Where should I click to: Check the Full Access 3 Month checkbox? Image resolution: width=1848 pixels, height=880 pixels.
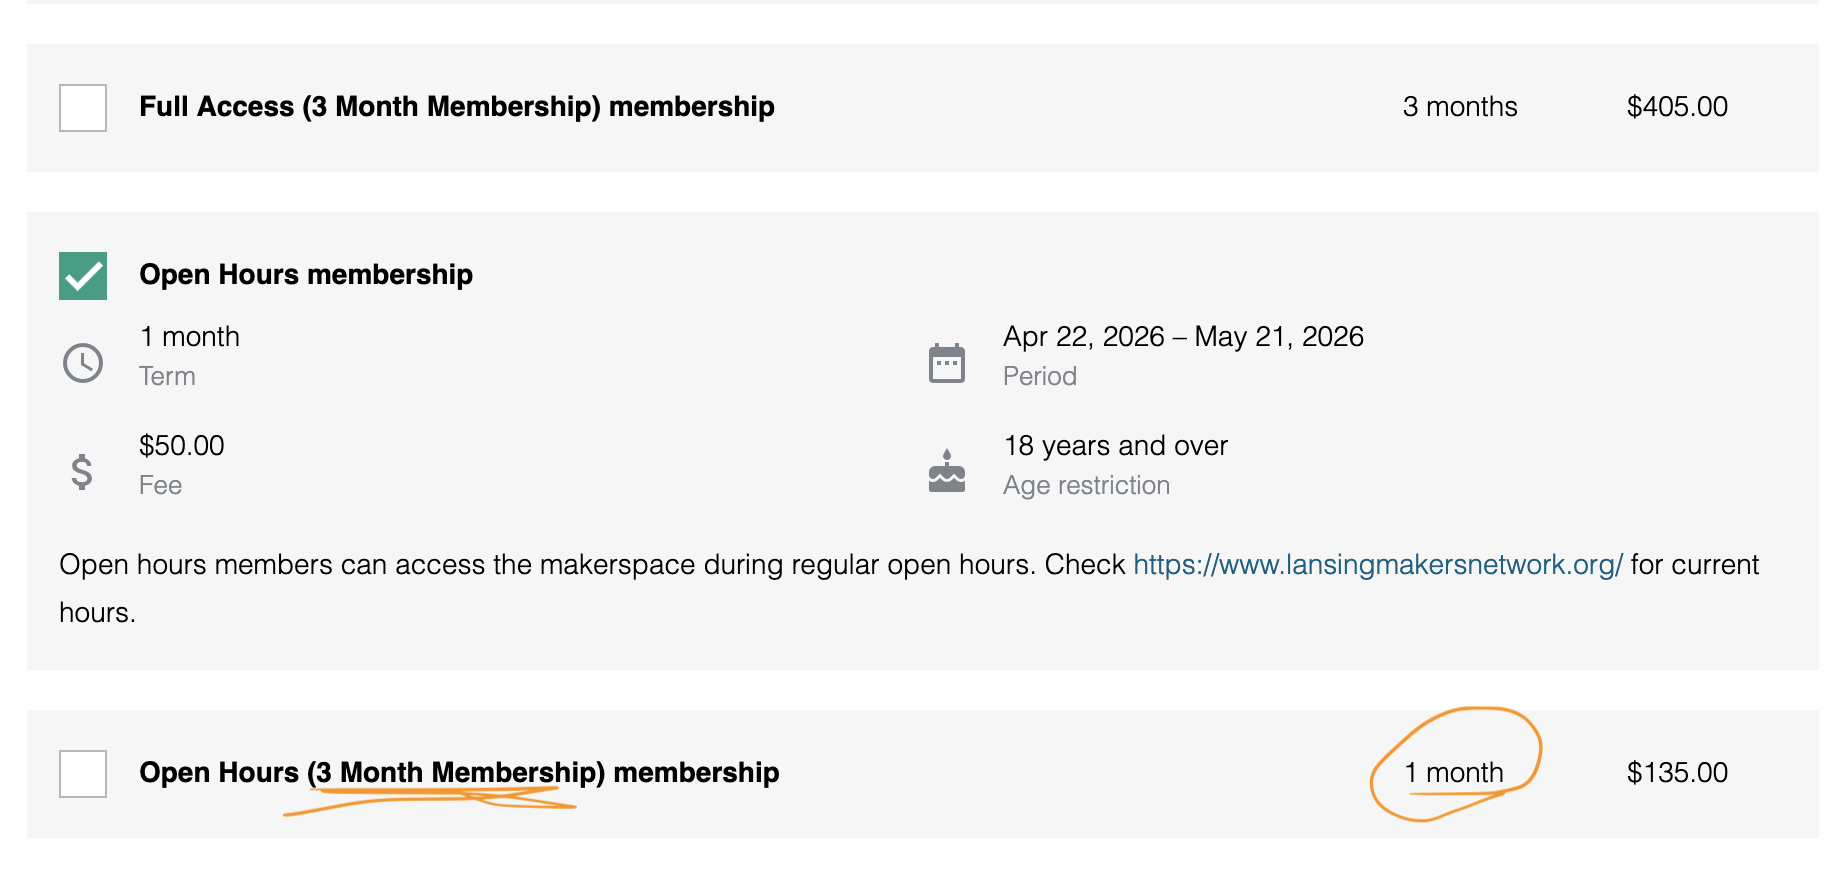tap(83, 108)
